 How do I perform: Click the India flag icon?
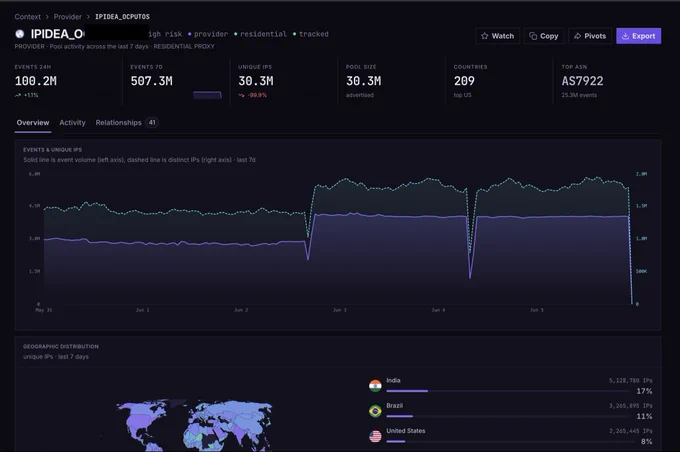click(x=375, y=386)
